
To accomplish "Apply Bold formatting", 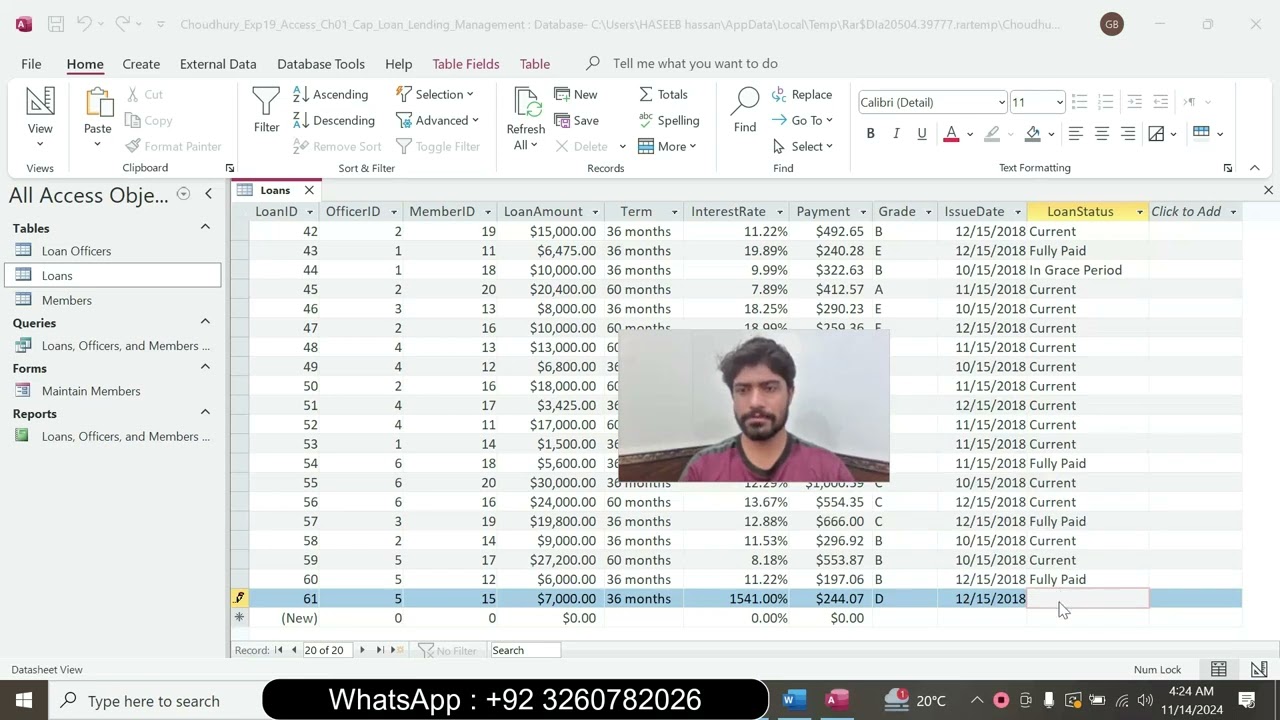I will (870, 133).
